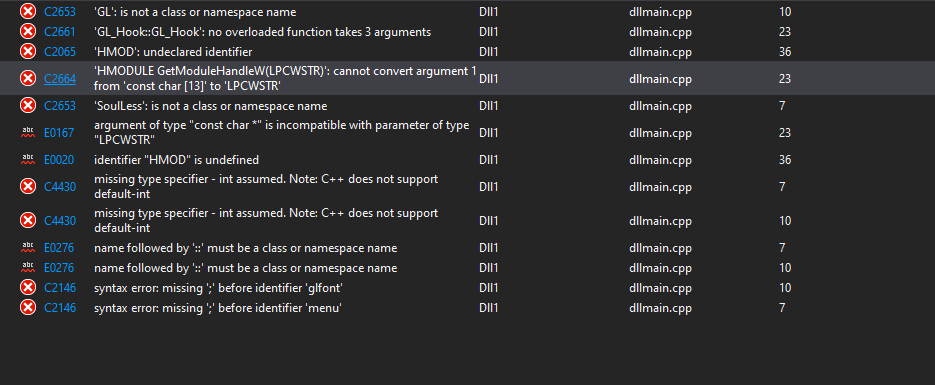Click the error icon for GL_Hook overloaded function row
Image resolution: width=935 pixels, height=385 pixels.
pos(27,32)
